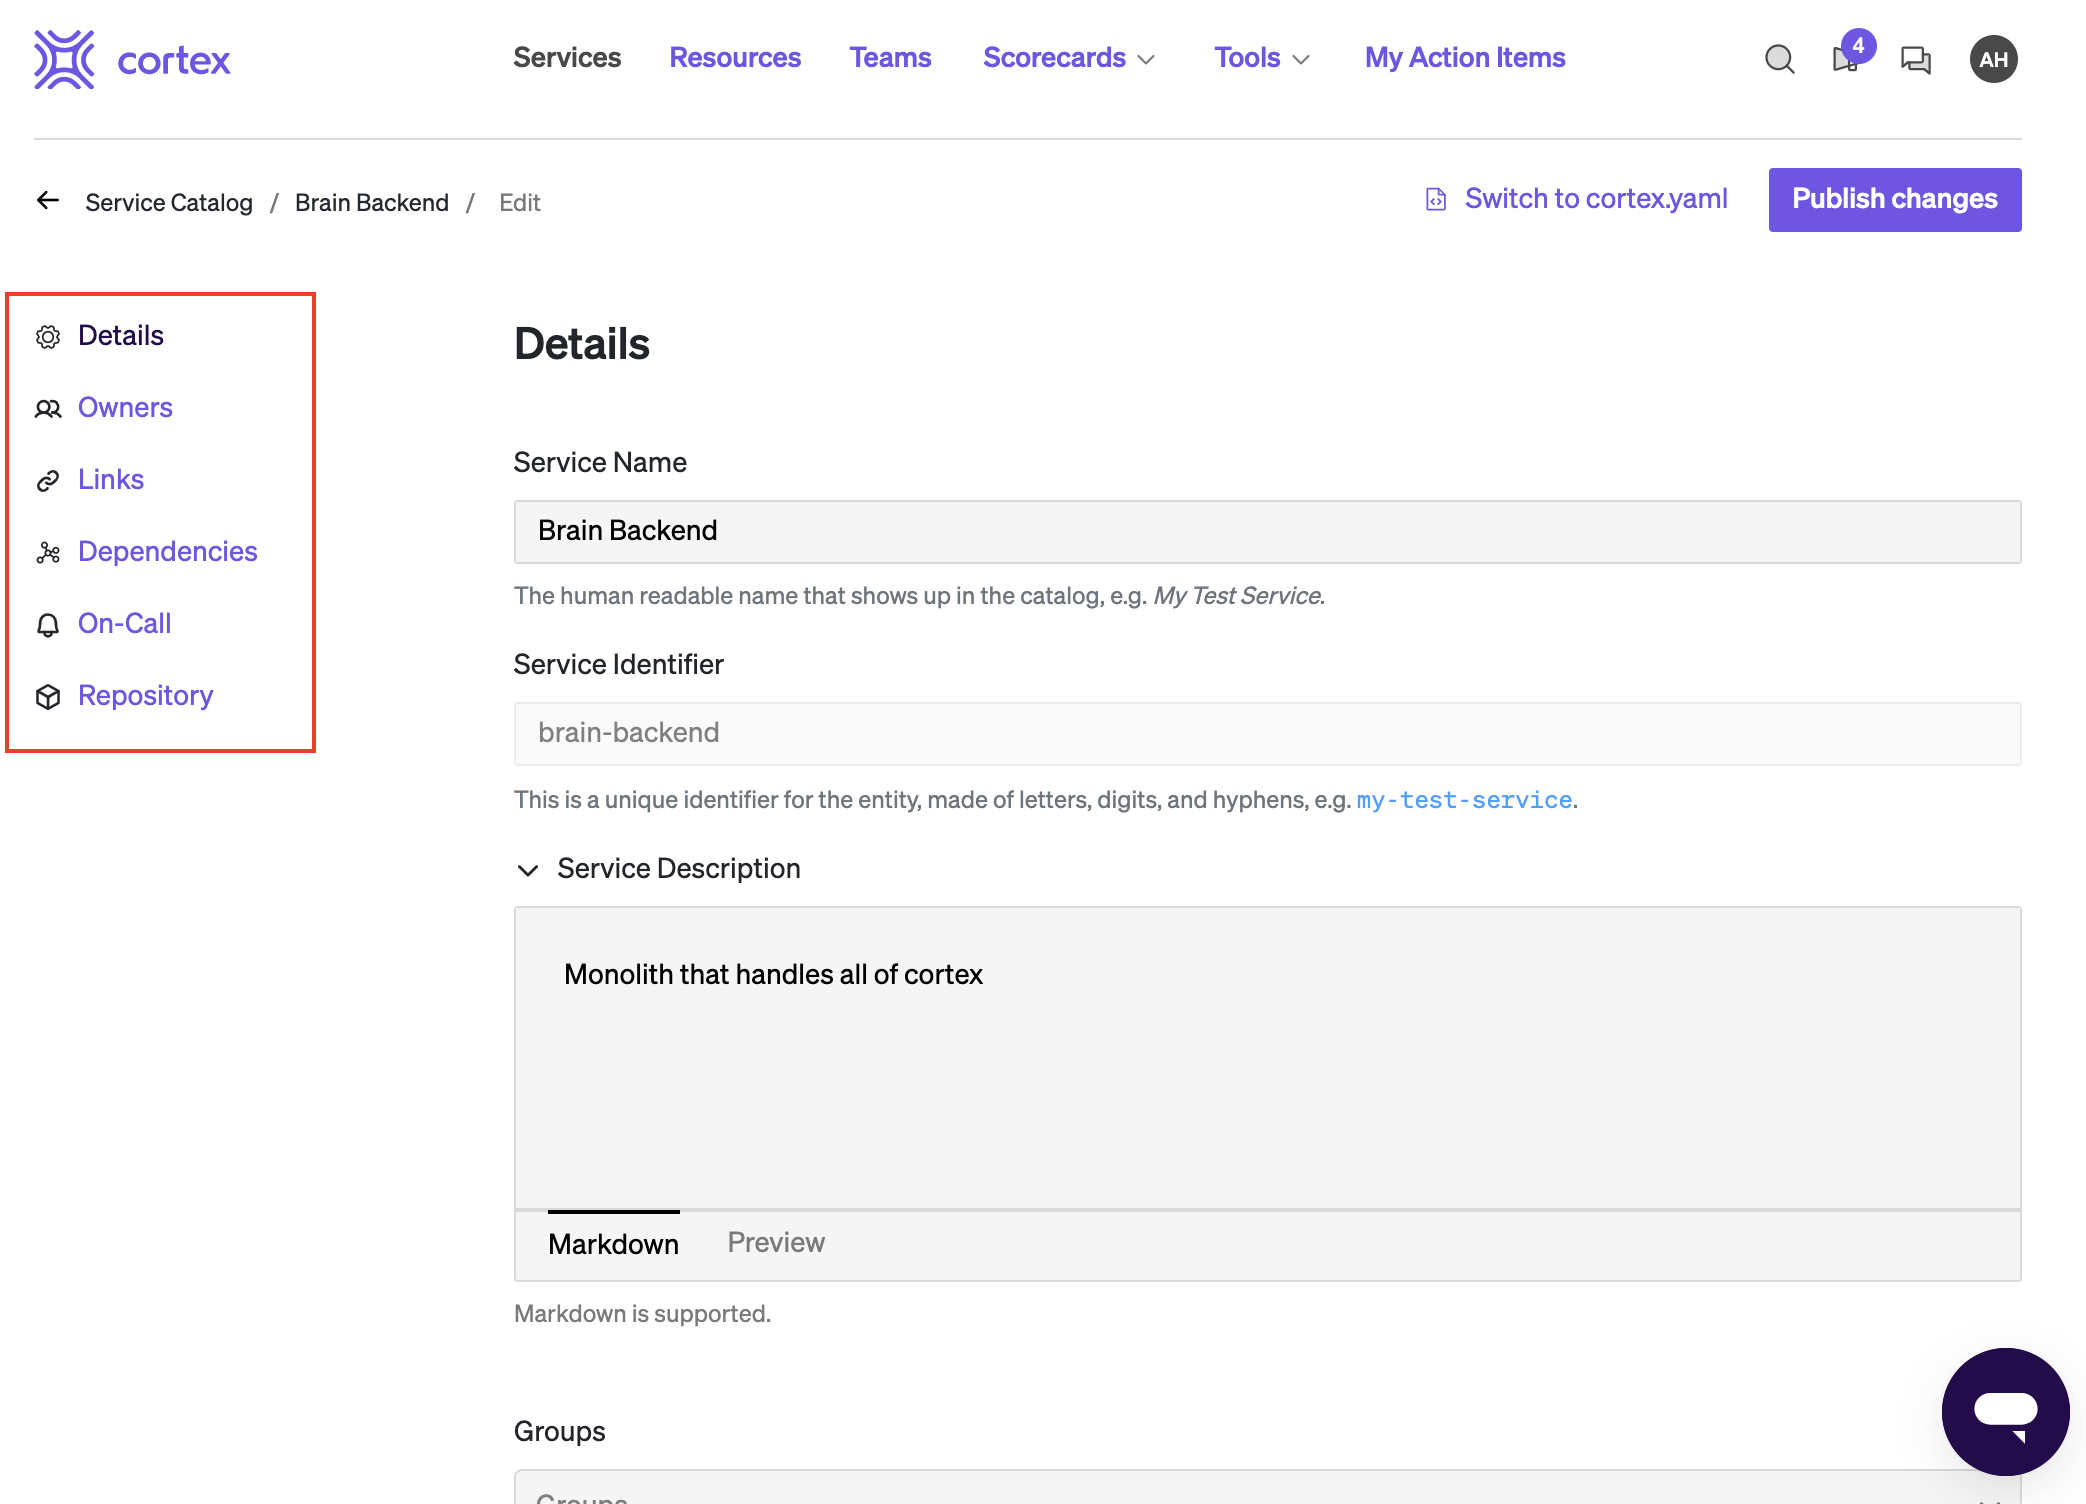Click the 'Markdown is supported.' hint
Image resolution: width=2086 pixels, height=1504 pixels.
tap(642, 1314)
